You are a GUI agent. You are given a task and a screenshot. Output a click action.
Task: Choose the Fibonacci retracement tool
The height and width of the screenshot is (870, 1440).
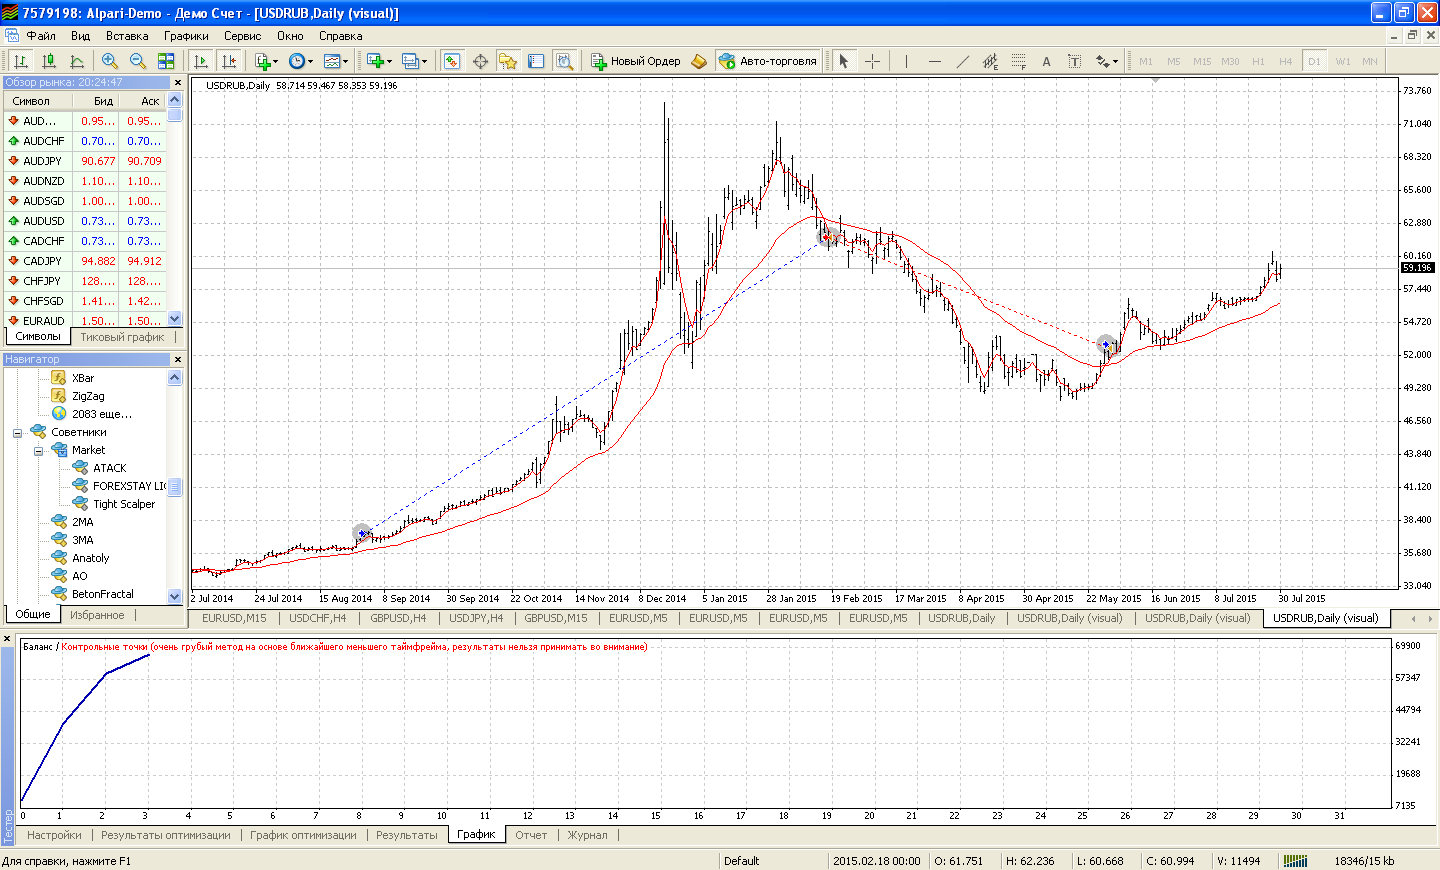[x=1018, y=61]
